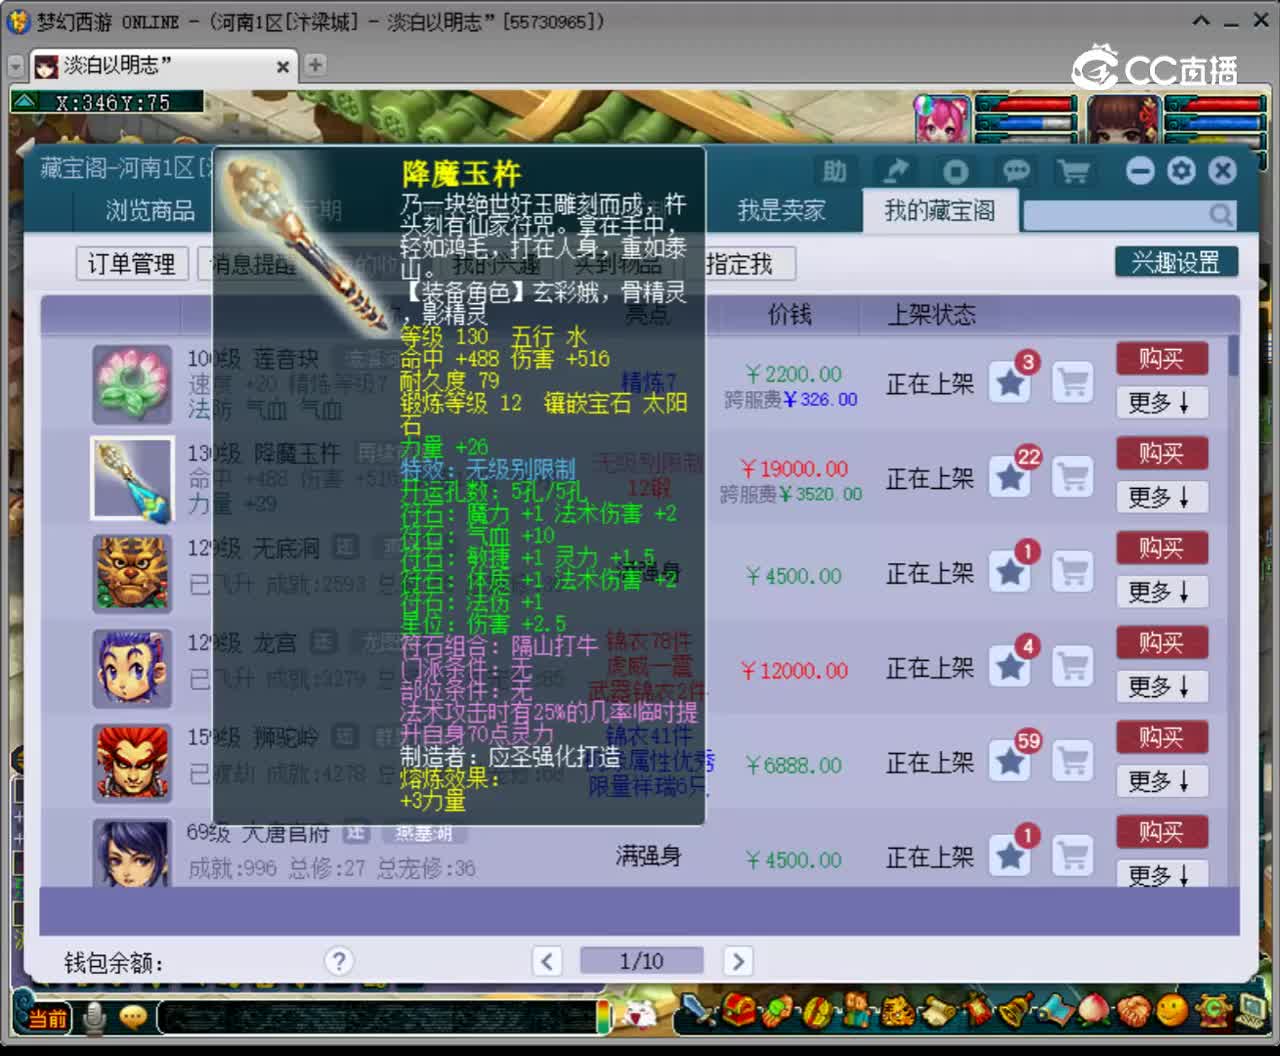This screenshot has width=1280, height=1056.
Task: Go to next page arrow
Action: pos(738,961)
